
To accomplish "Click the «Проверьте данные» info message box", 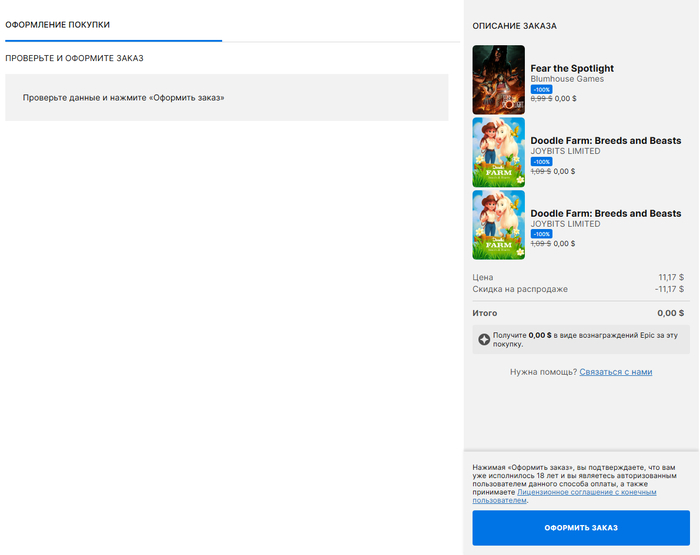I will [226, 98].
